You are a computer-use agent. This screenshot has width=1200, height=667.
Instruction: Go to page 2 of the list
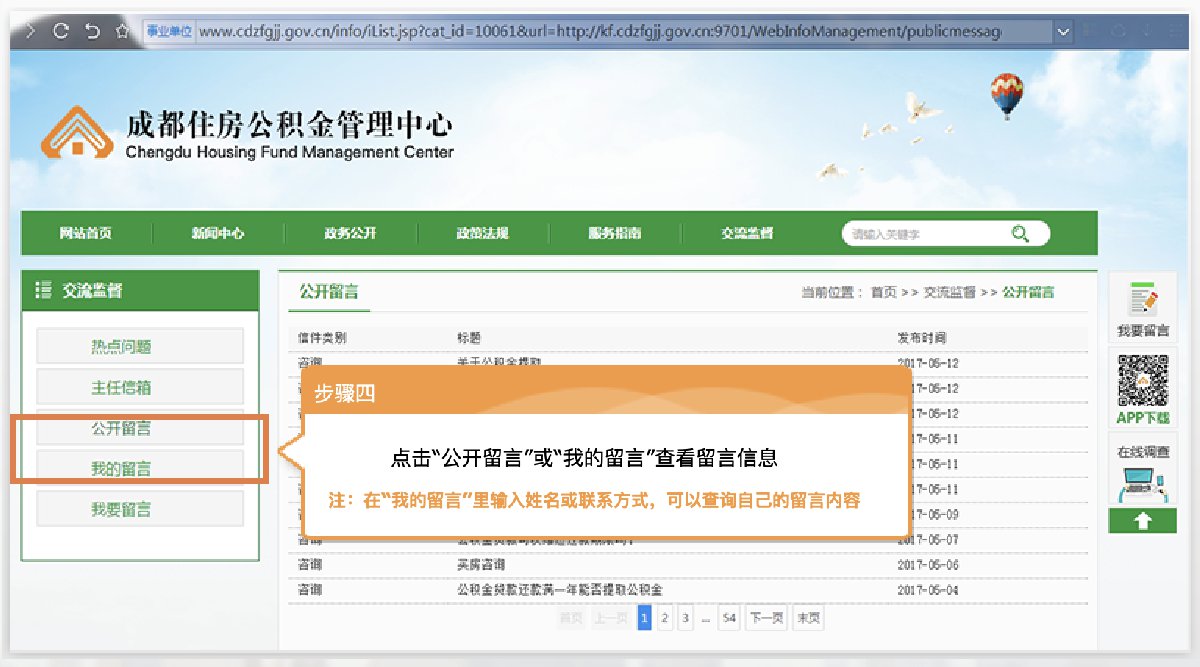664,619
